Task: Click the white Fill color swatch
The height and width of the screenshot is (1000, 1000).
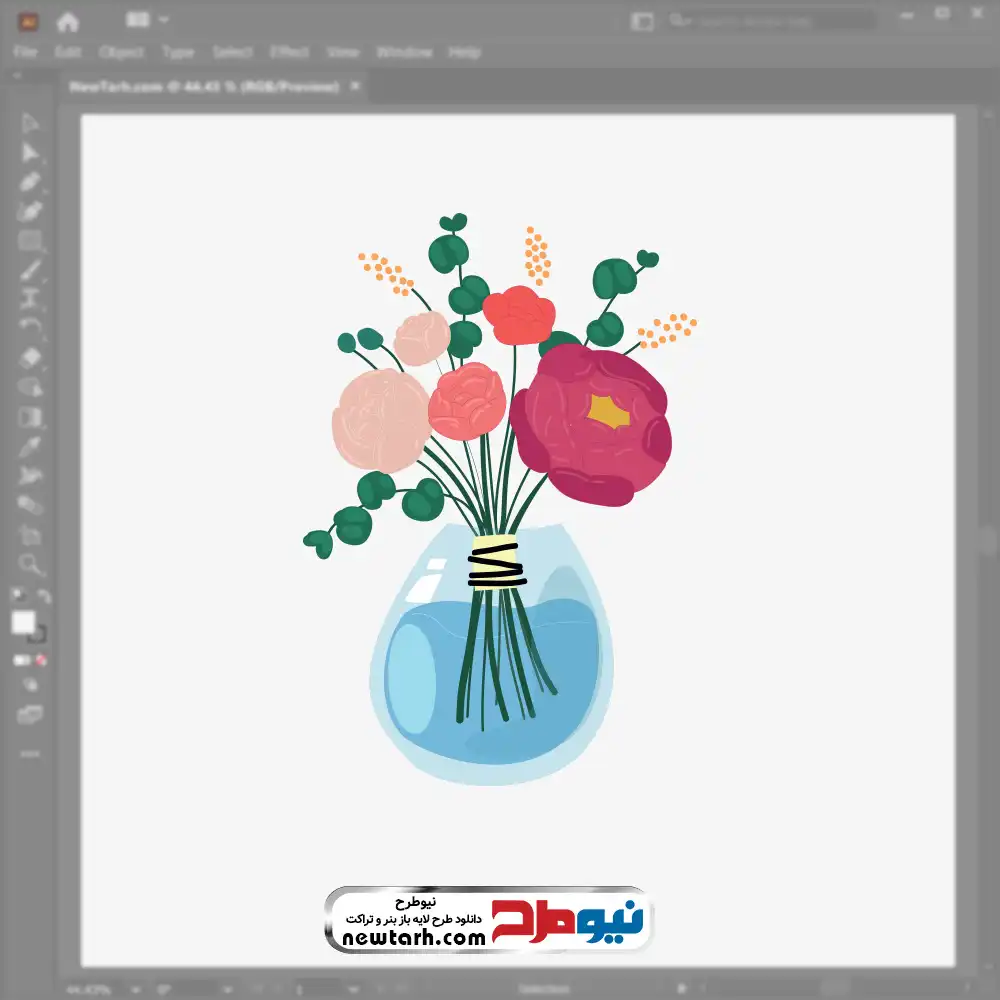Action: pos(24,622)
